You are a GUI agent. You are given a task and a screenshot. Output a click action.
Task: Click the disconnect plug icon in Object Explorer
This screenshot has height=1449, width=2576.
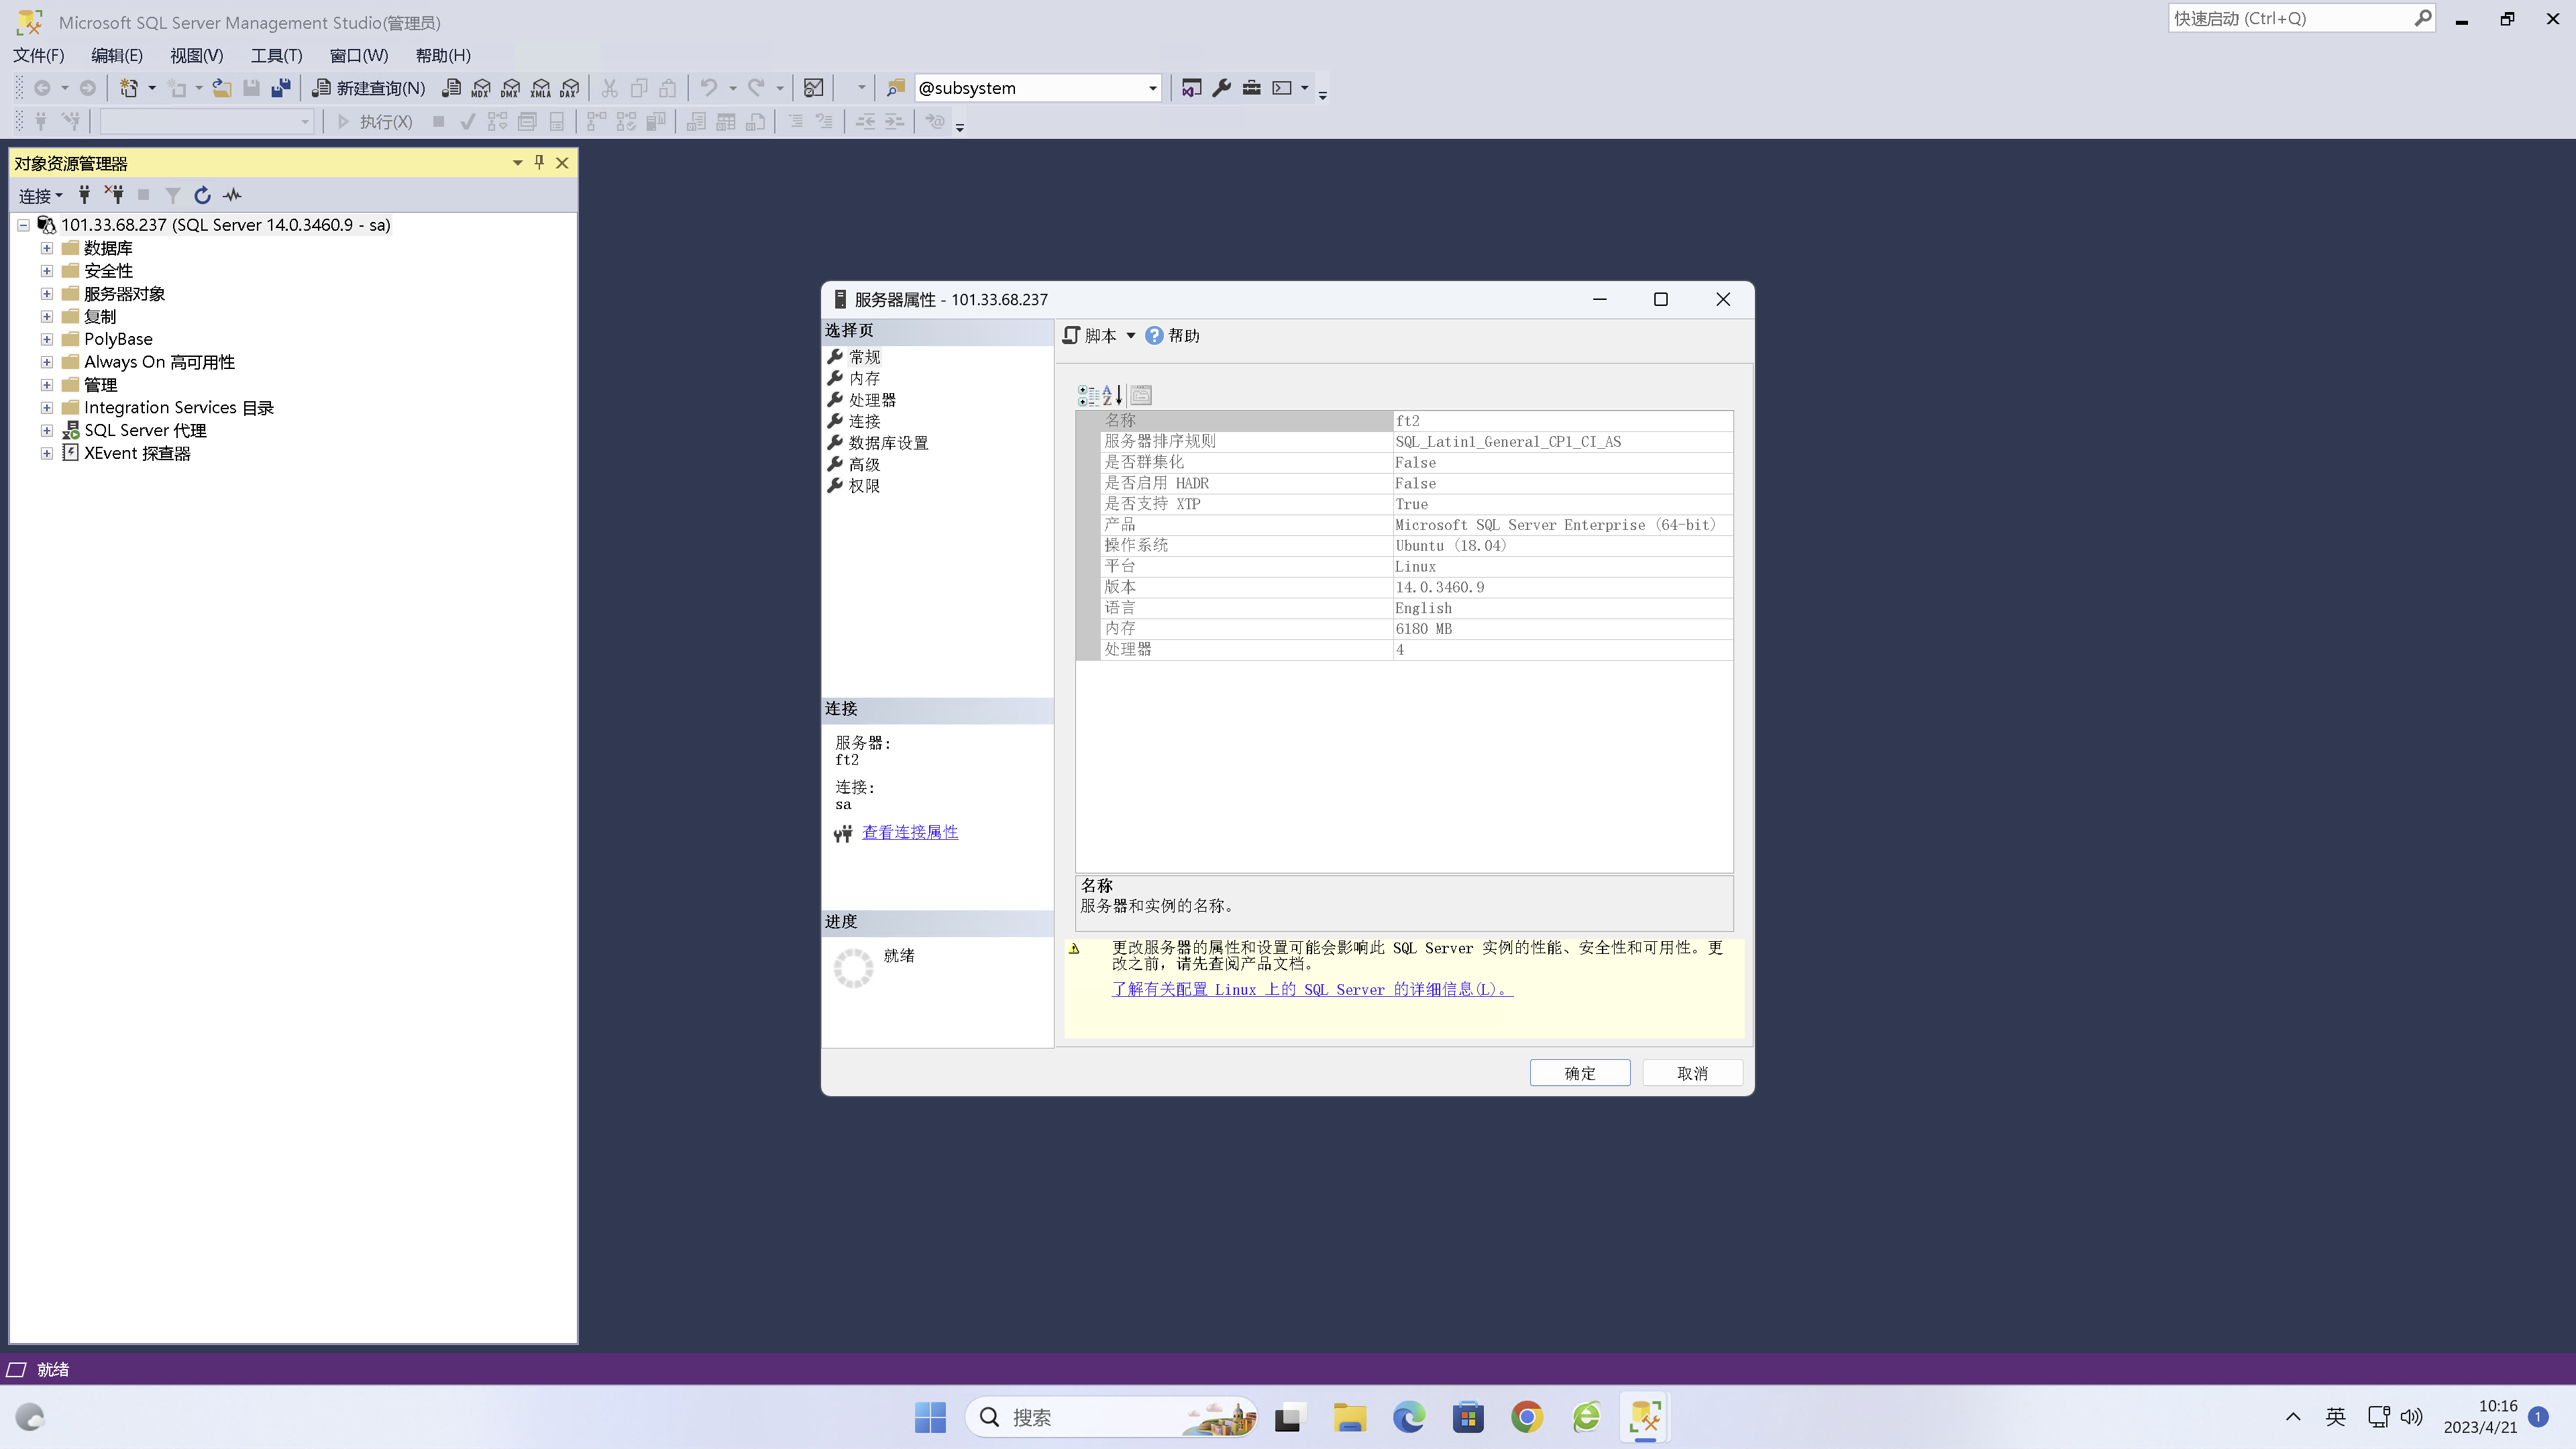(x=114, y=195)
